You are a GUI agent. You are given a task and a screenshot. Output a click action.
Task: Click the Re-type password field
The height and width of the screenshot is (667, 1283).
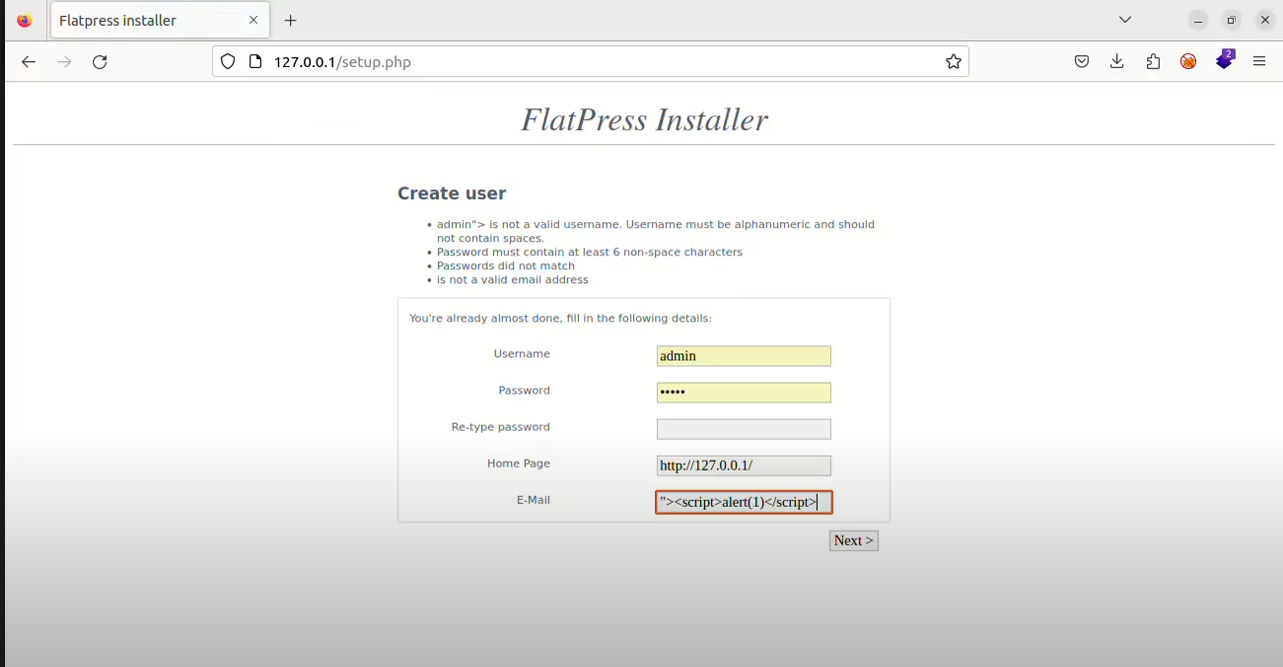pos(743,429)
